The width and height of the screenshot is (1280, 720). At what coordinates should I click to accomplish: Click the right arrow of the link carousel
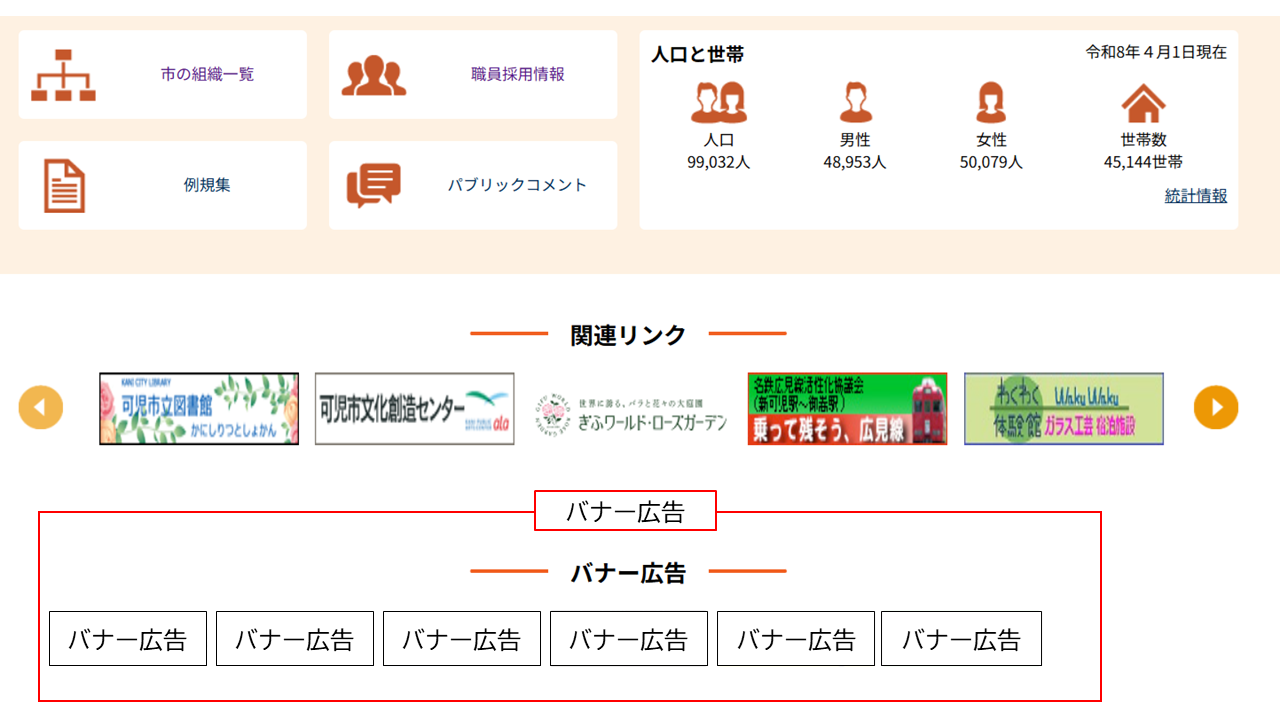(1216, 407)
